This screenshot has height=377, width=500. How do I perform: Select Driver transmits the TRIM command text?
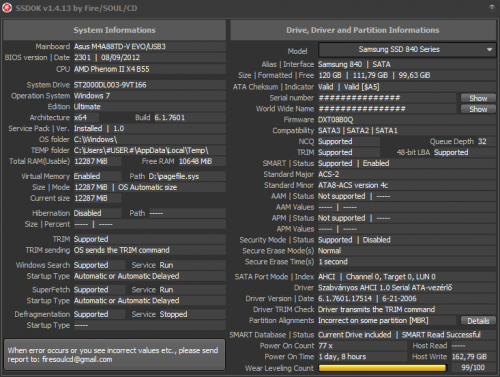[x=376, y=310]
